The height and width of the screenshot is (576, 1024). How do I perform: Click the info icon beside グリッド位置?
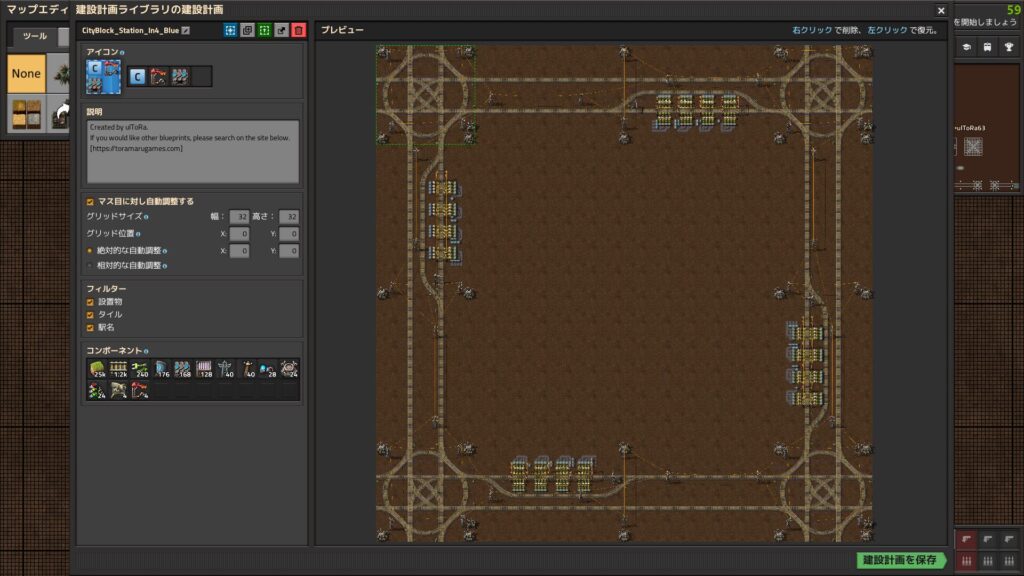pyautogui.click(x=138, y=234)
